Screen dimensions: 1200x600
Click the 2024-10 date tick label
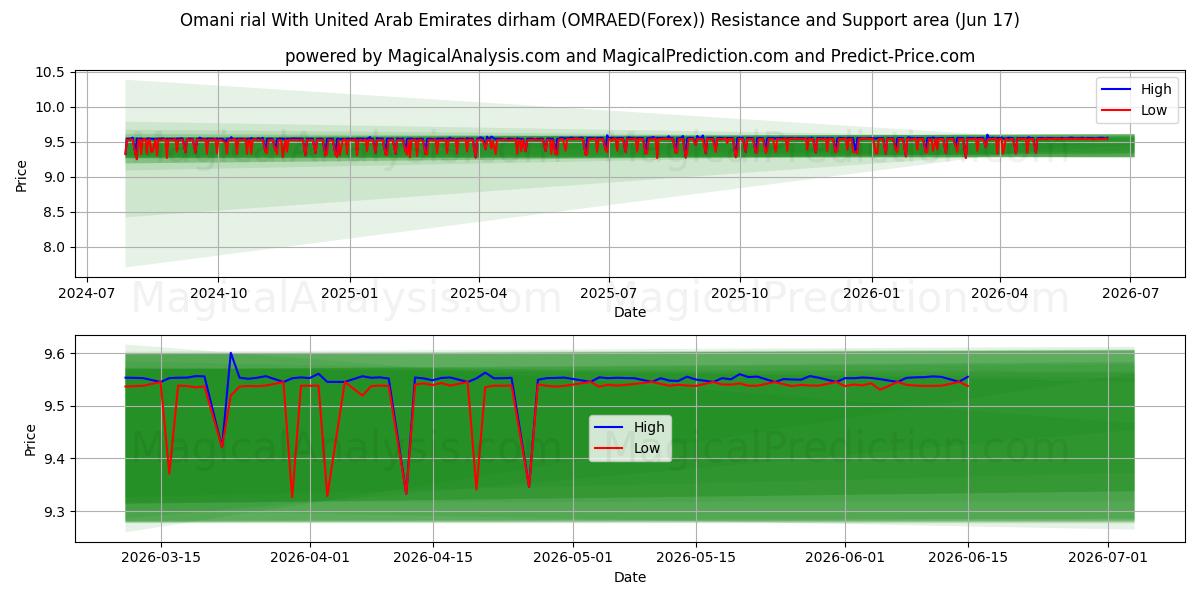[219, 292]
